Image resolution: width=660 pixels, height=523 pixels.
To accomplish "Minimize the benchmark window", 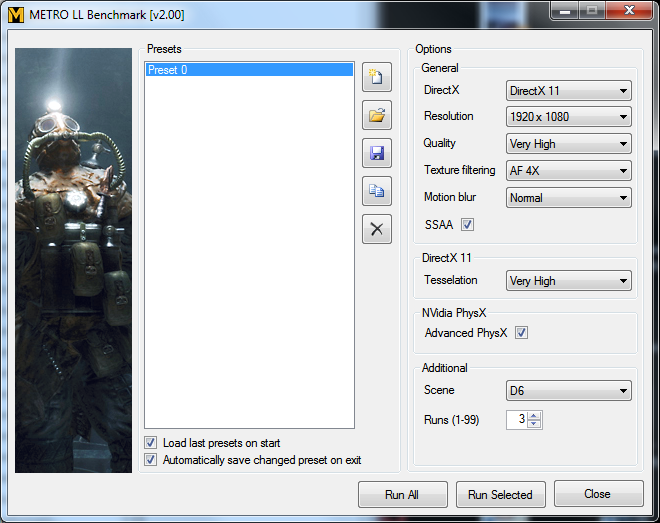I will coord(564,10).
